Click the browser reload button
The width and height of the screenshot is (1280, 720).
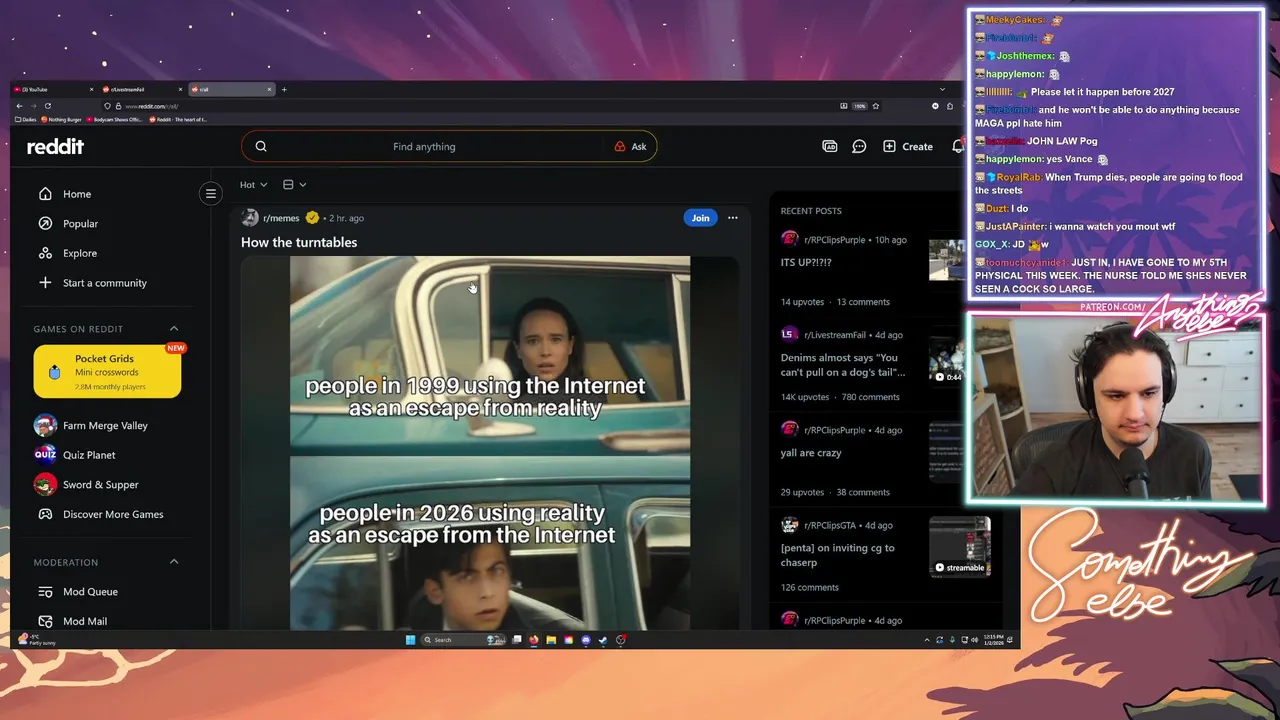(x=48, y=106)
